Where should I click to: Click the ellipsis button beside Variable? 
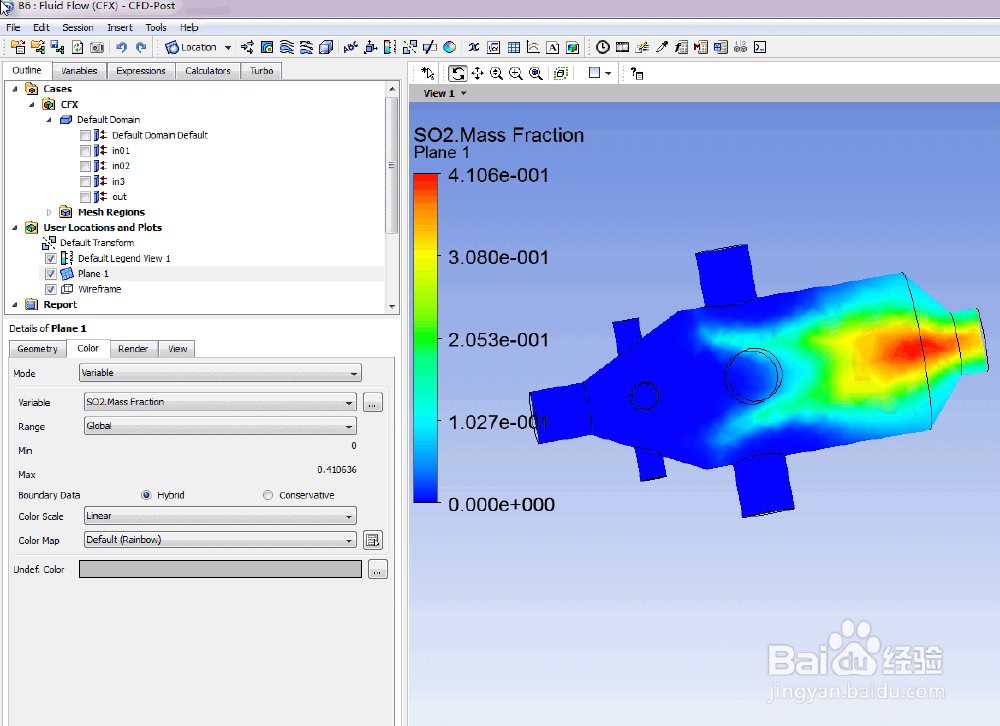(x=372, y=403)
